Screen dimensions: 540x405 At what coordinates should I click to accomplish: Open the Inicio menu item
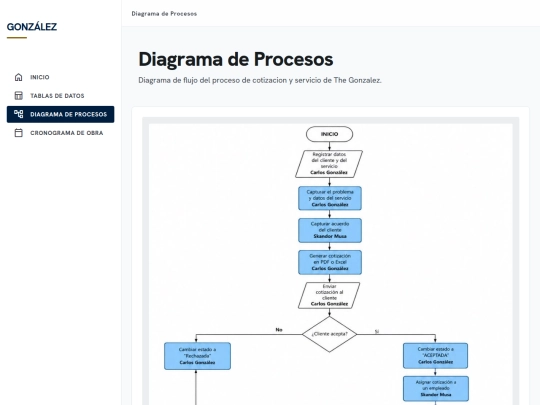pyautogui.click(x=60, y=77)
